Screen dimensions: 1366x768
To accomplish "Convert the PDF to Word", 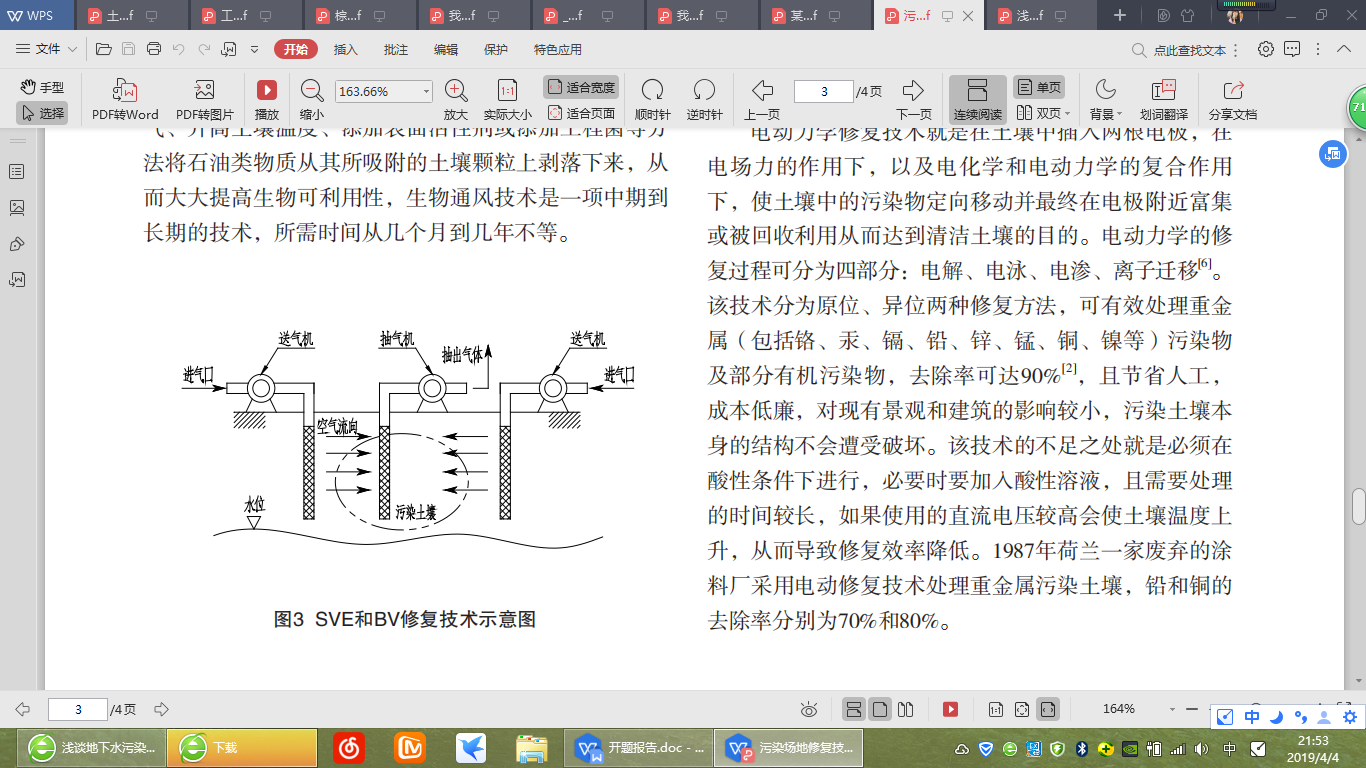I will (x=125, y=99).
